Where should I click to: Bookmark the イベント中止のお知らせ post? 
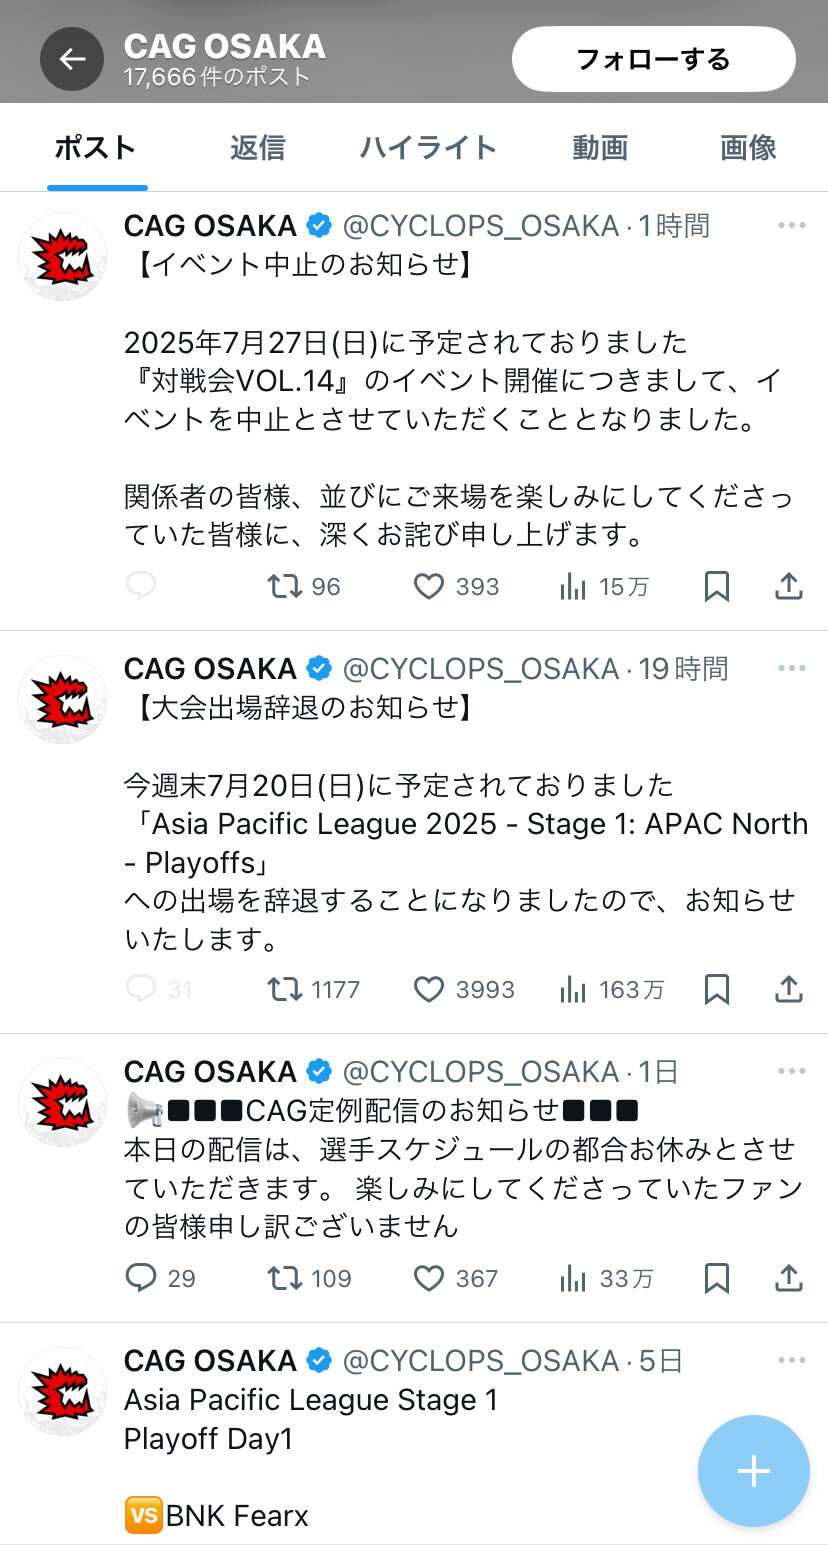coord(716,586)
